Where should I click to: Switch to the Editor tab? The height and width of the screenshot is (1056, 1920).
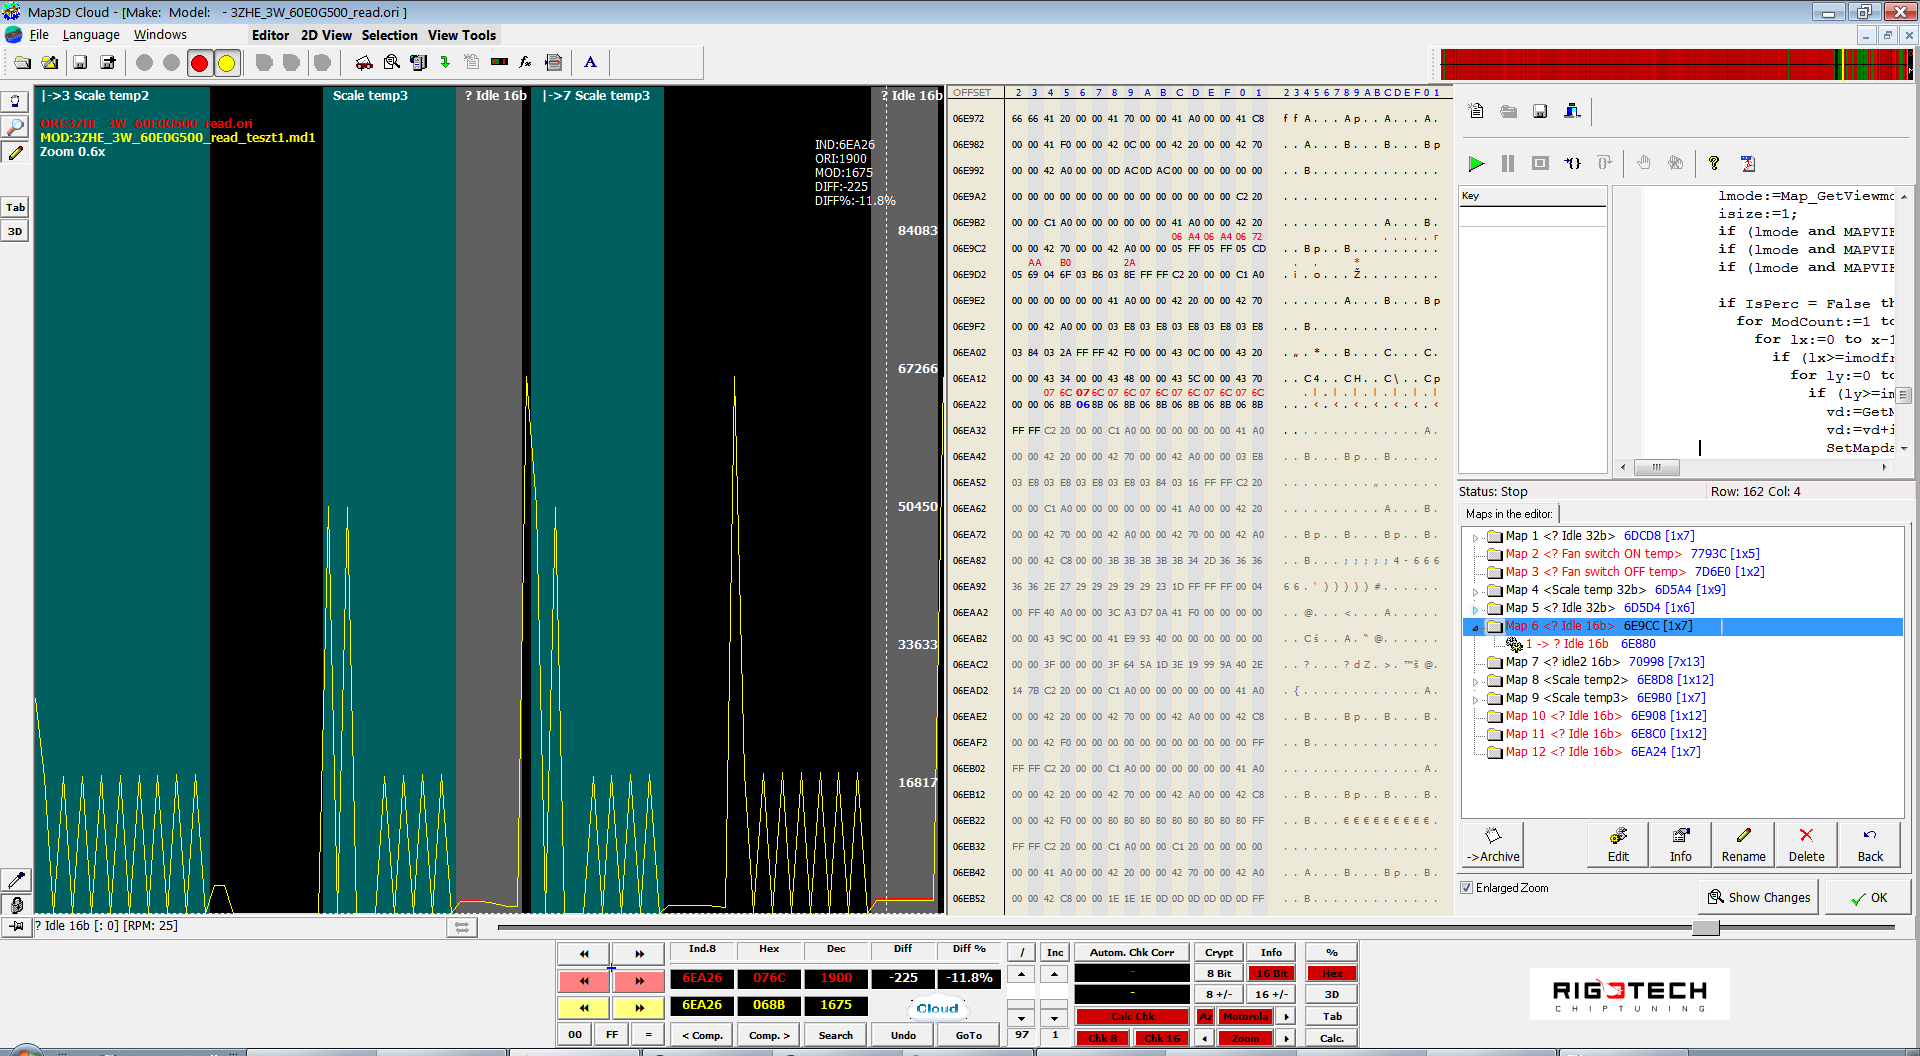pyautogui.click(x=270, y=35)
